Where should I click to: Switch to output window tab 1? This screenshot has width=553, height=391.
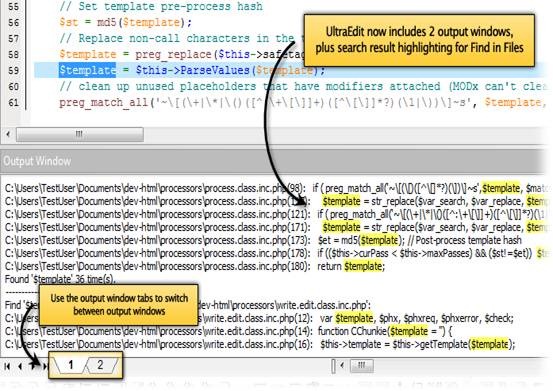click(x=71, y=365)
